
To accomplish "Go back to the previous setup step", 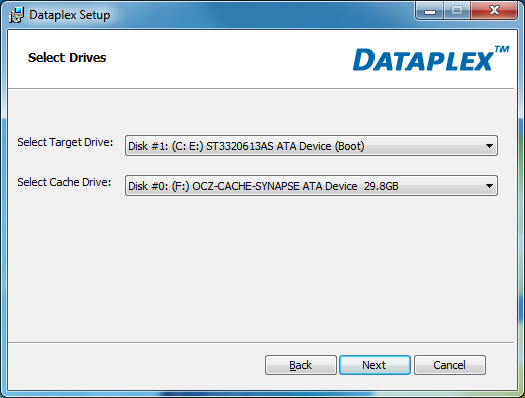I will (301, 365).
